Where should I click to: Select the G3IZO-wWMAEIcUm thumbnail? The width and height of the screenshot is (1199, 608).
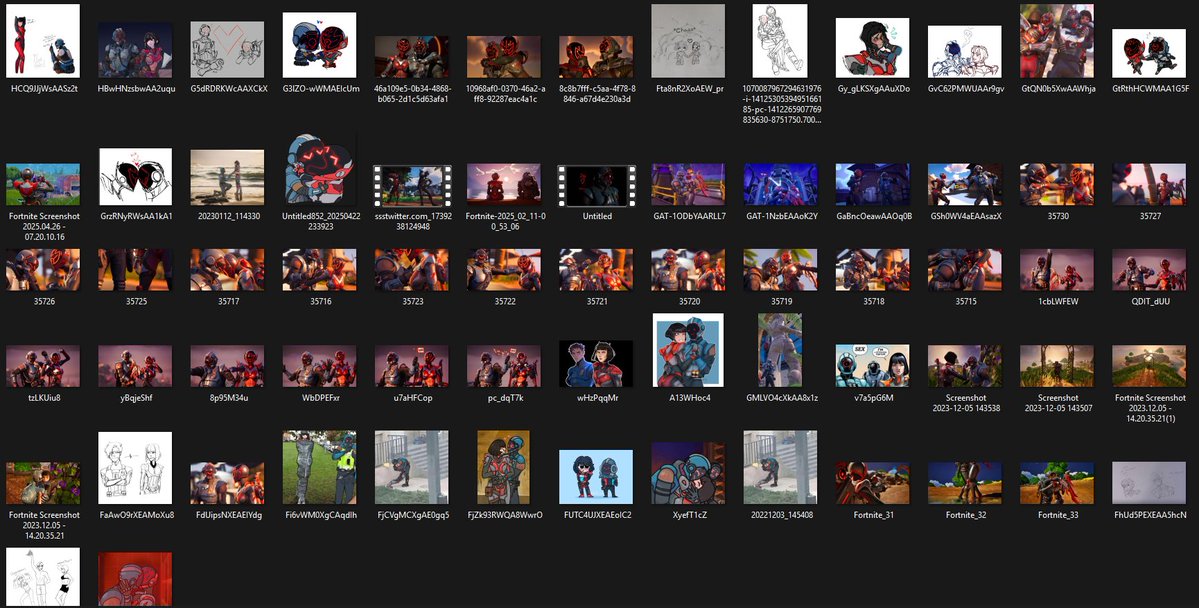(x=320, y=45)
